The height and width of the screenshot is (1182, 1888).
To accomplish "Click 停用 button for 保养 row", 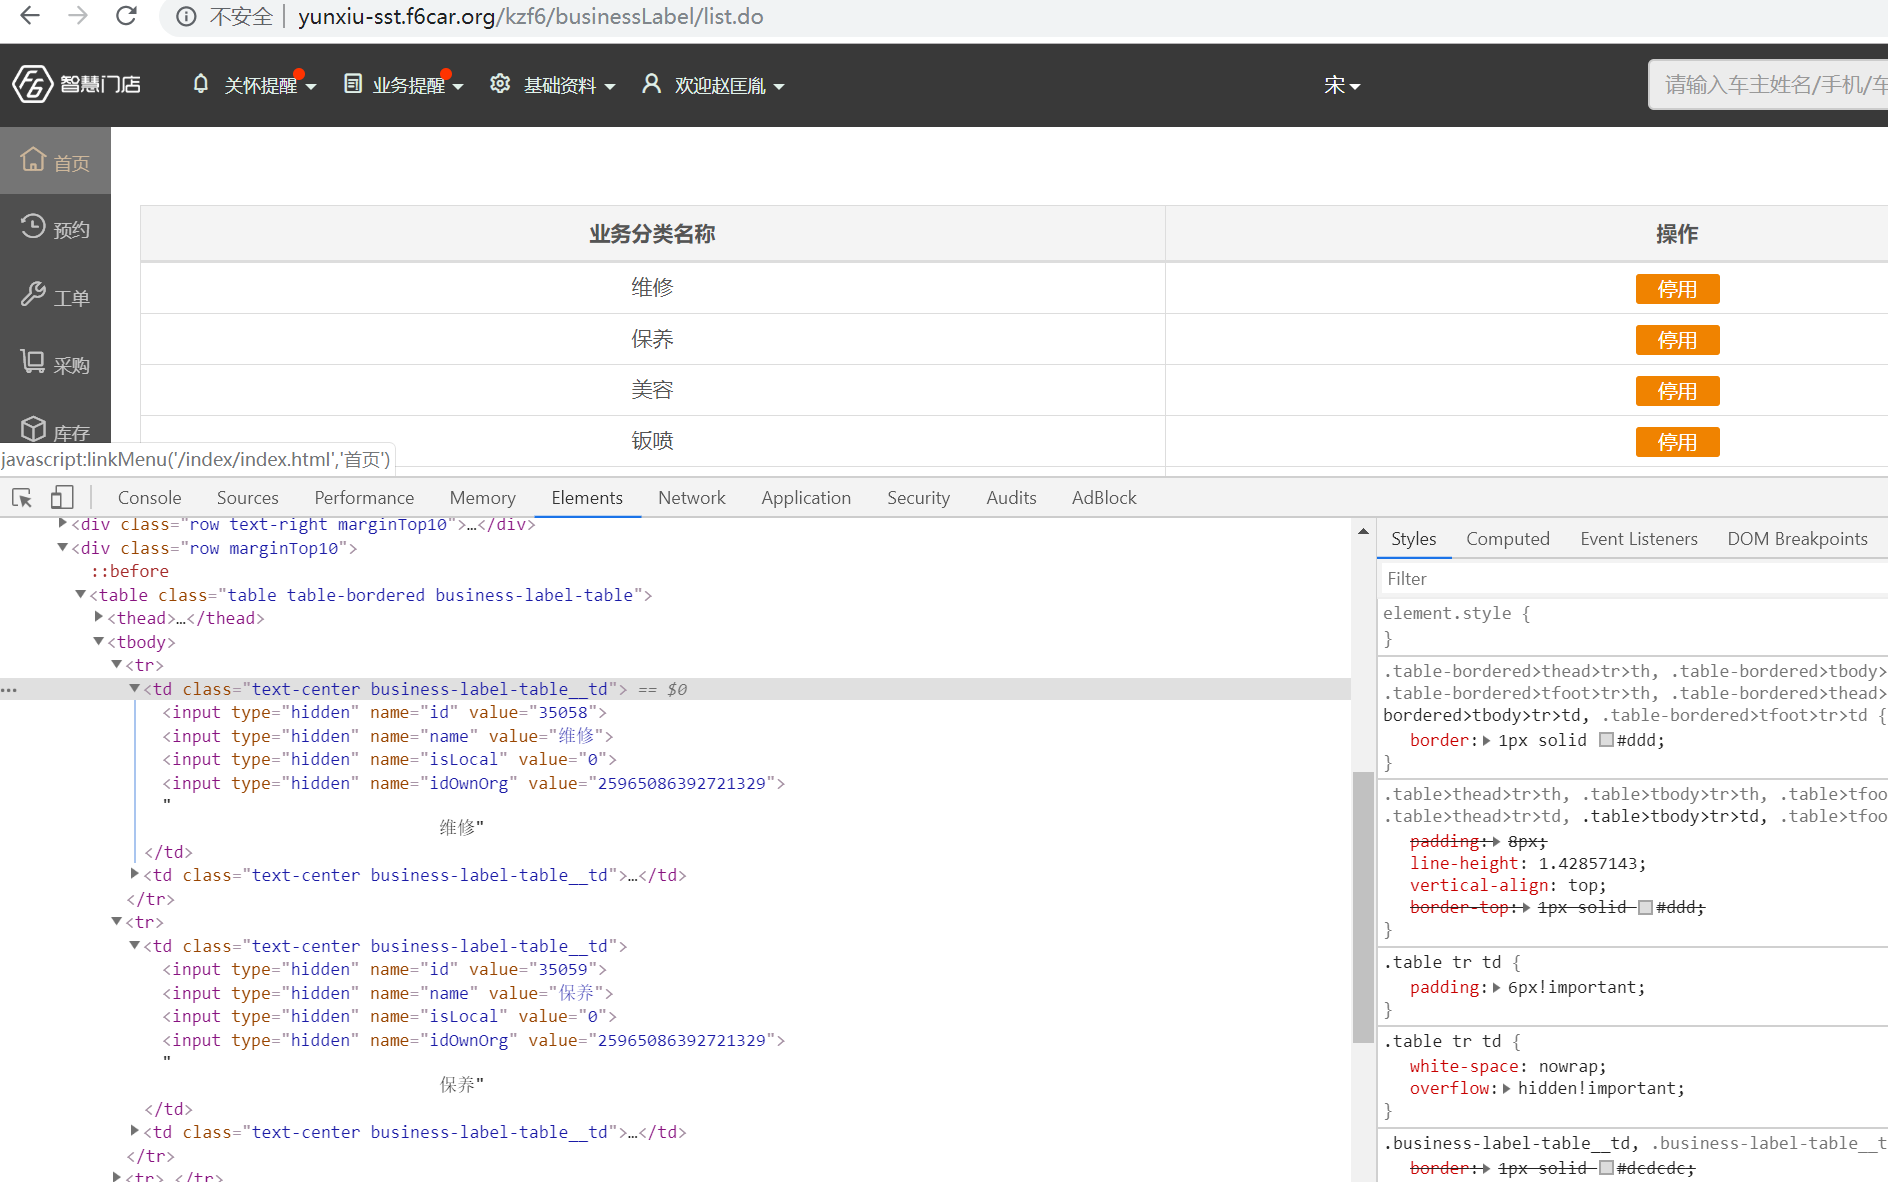I will point(1677,340).
